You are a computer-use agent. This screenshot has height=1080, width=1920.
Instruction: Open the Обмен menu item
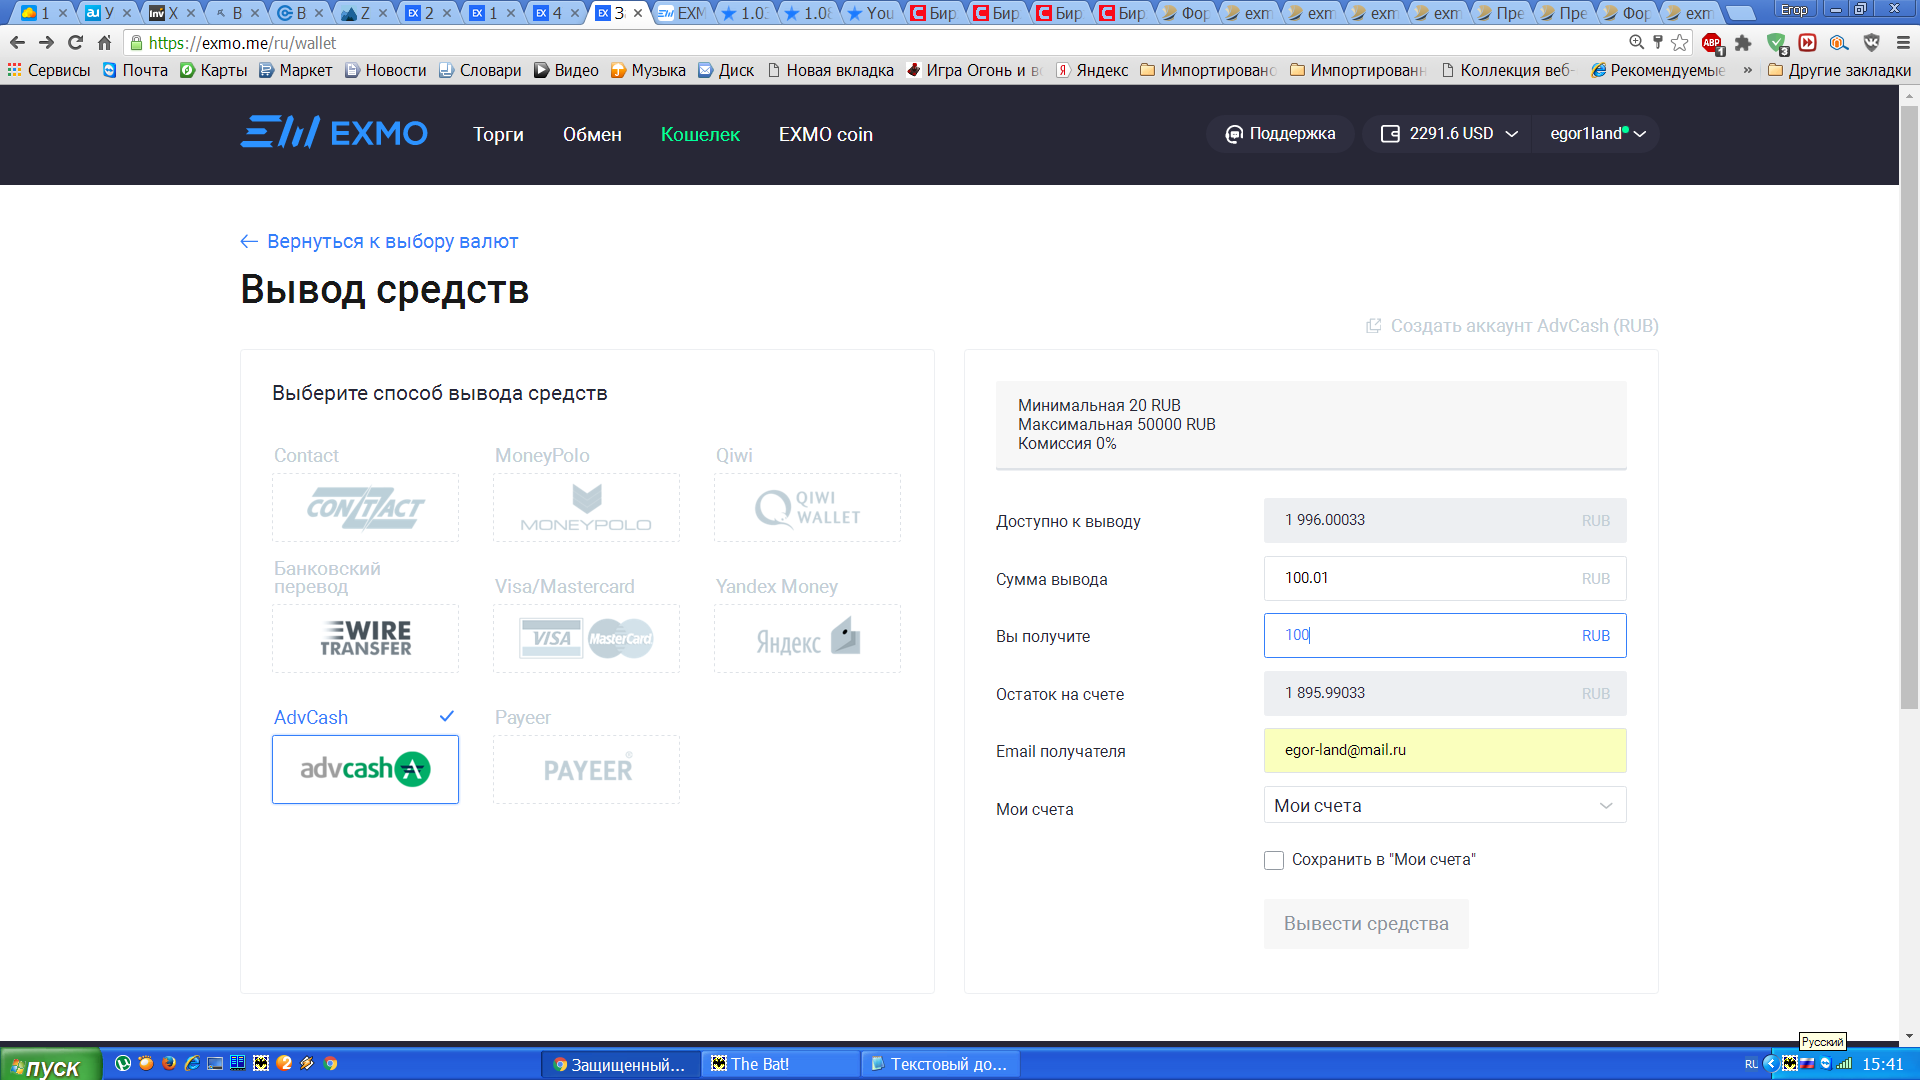[592, 134]
